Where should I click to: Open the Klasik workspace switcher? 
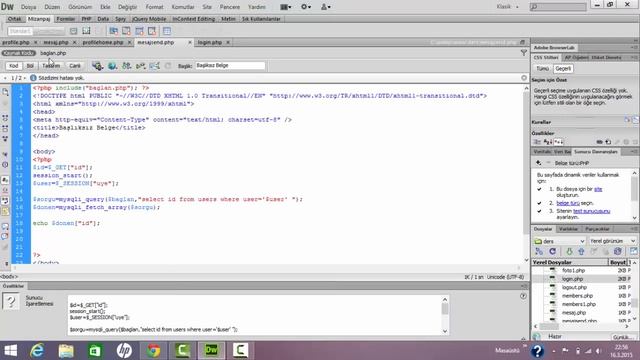coord(507,7)
